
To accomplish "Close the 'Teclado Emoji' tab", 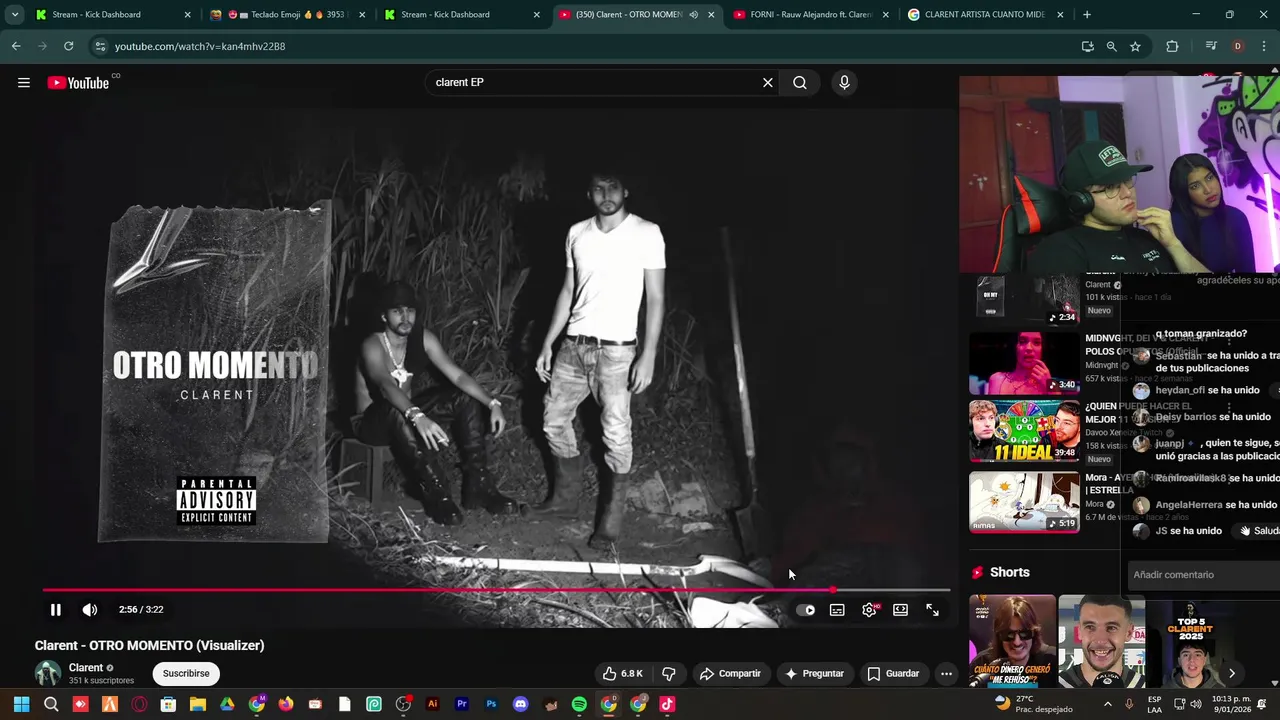I will point(362,15).
